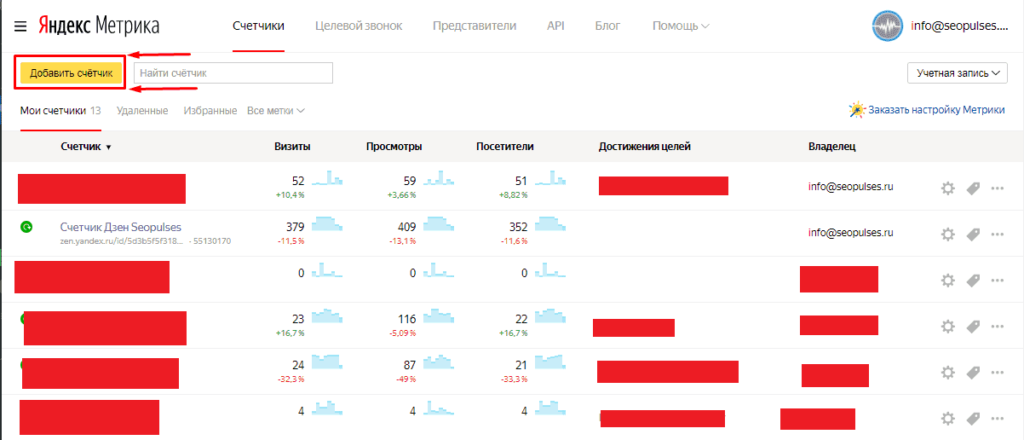The width and height of the screenshot is (1024, 440).
Task: Open the API section
Action: [x=556, y=26]
